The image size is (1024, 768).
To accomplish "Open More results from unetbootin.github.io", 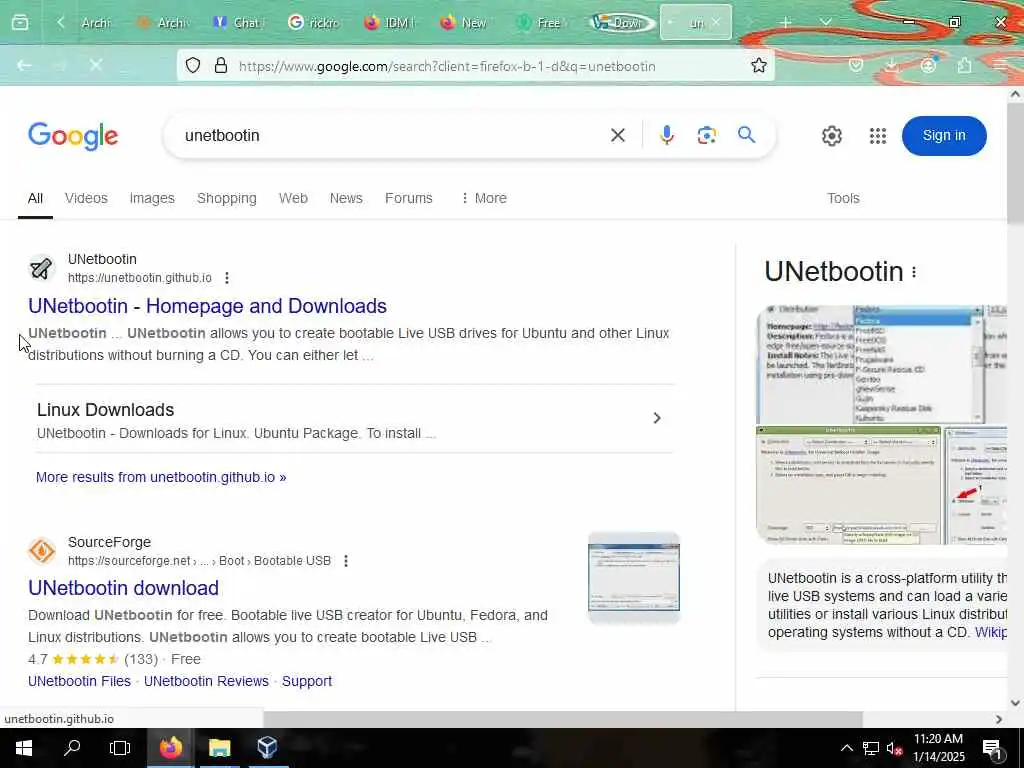I will 161,477.
